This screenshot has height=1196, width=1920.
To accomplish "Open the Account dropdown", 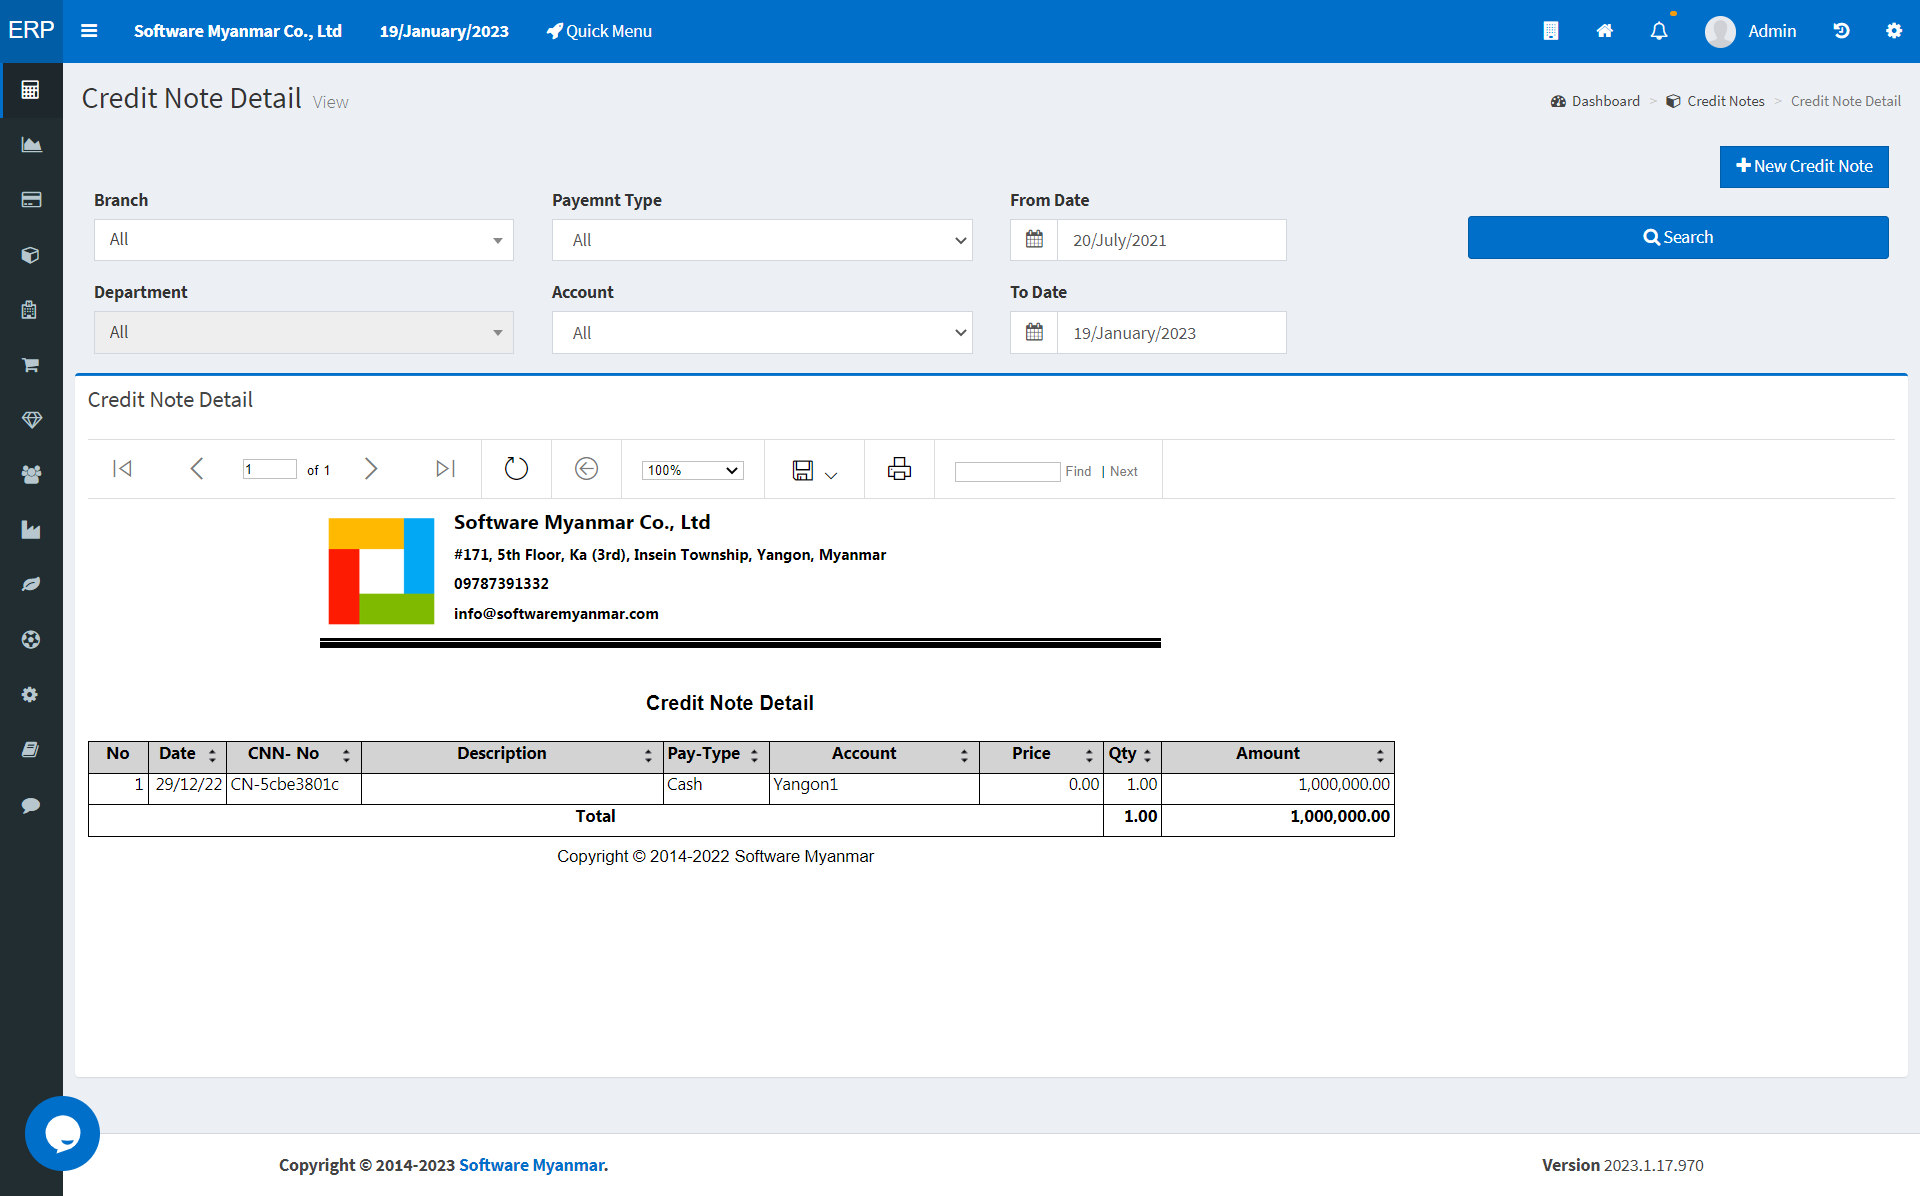I will coord(762,332).
